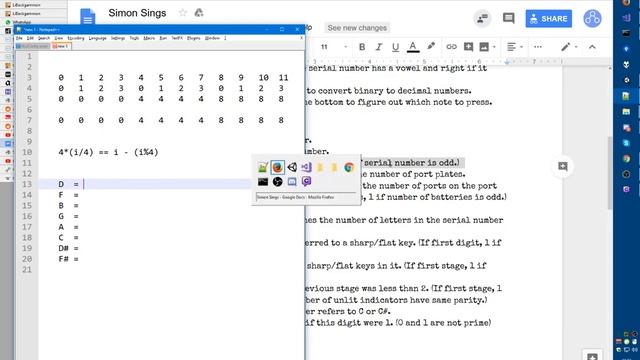Check Drive save status of Simon Sings
This screenshot has height=360, width=640.
pyautogui.click(x=199, y=13)
